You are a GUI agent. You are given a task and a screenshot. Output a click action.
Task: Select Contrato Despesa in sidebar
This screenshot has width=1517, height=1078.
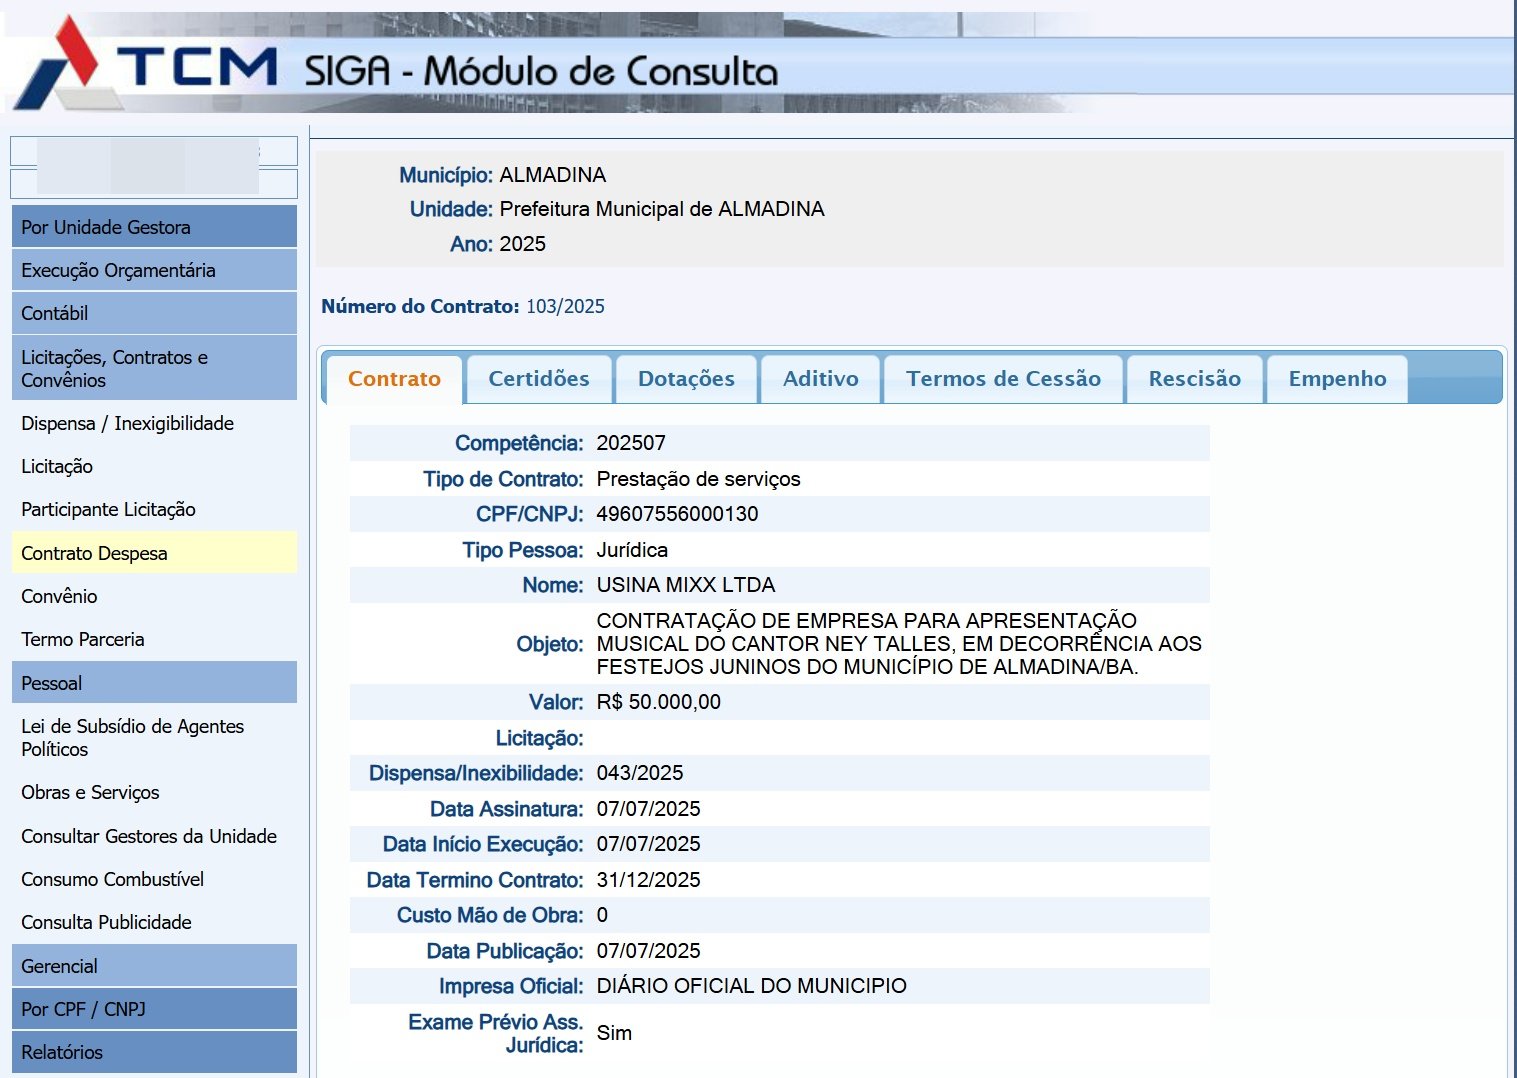click(154, 553)
